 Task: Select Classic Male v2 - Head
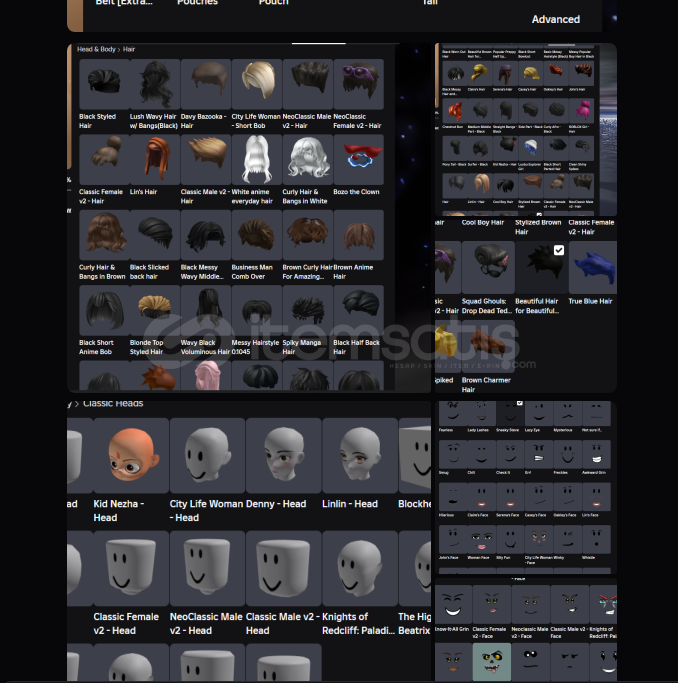tap(283, 568)
